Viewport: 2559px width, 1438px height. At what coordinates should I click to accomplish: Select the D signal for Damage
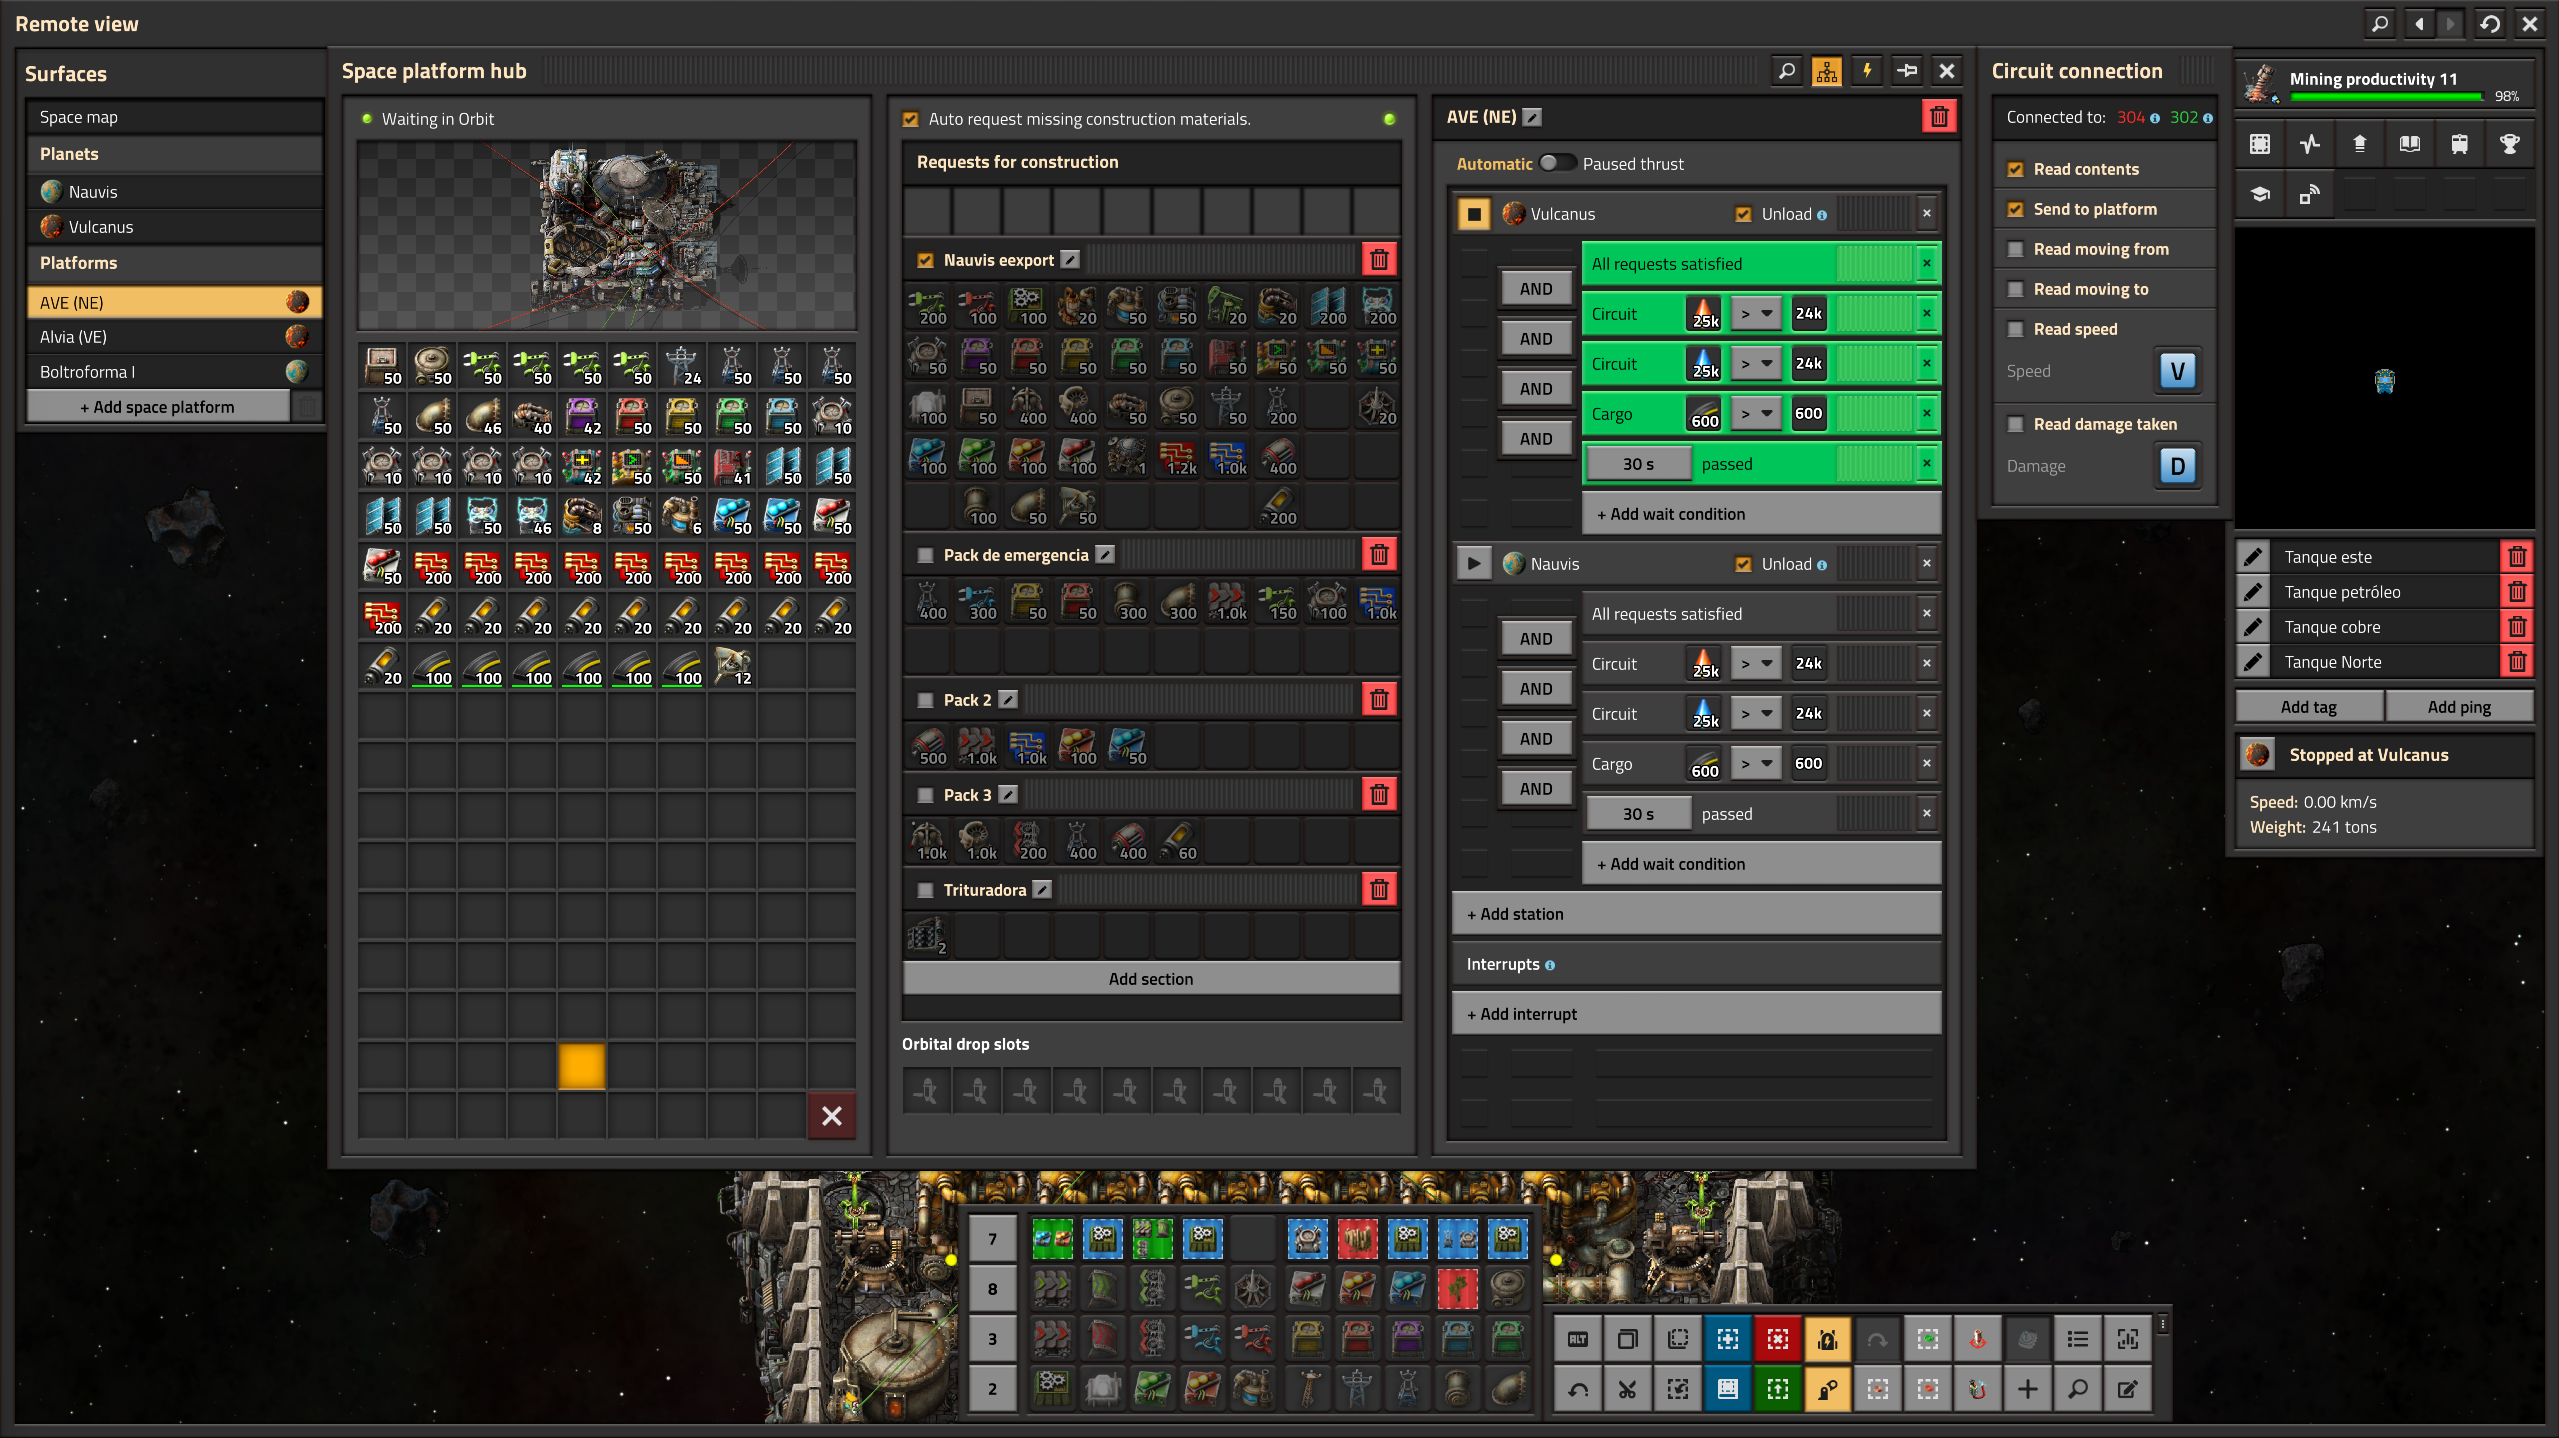point(2177,466)
